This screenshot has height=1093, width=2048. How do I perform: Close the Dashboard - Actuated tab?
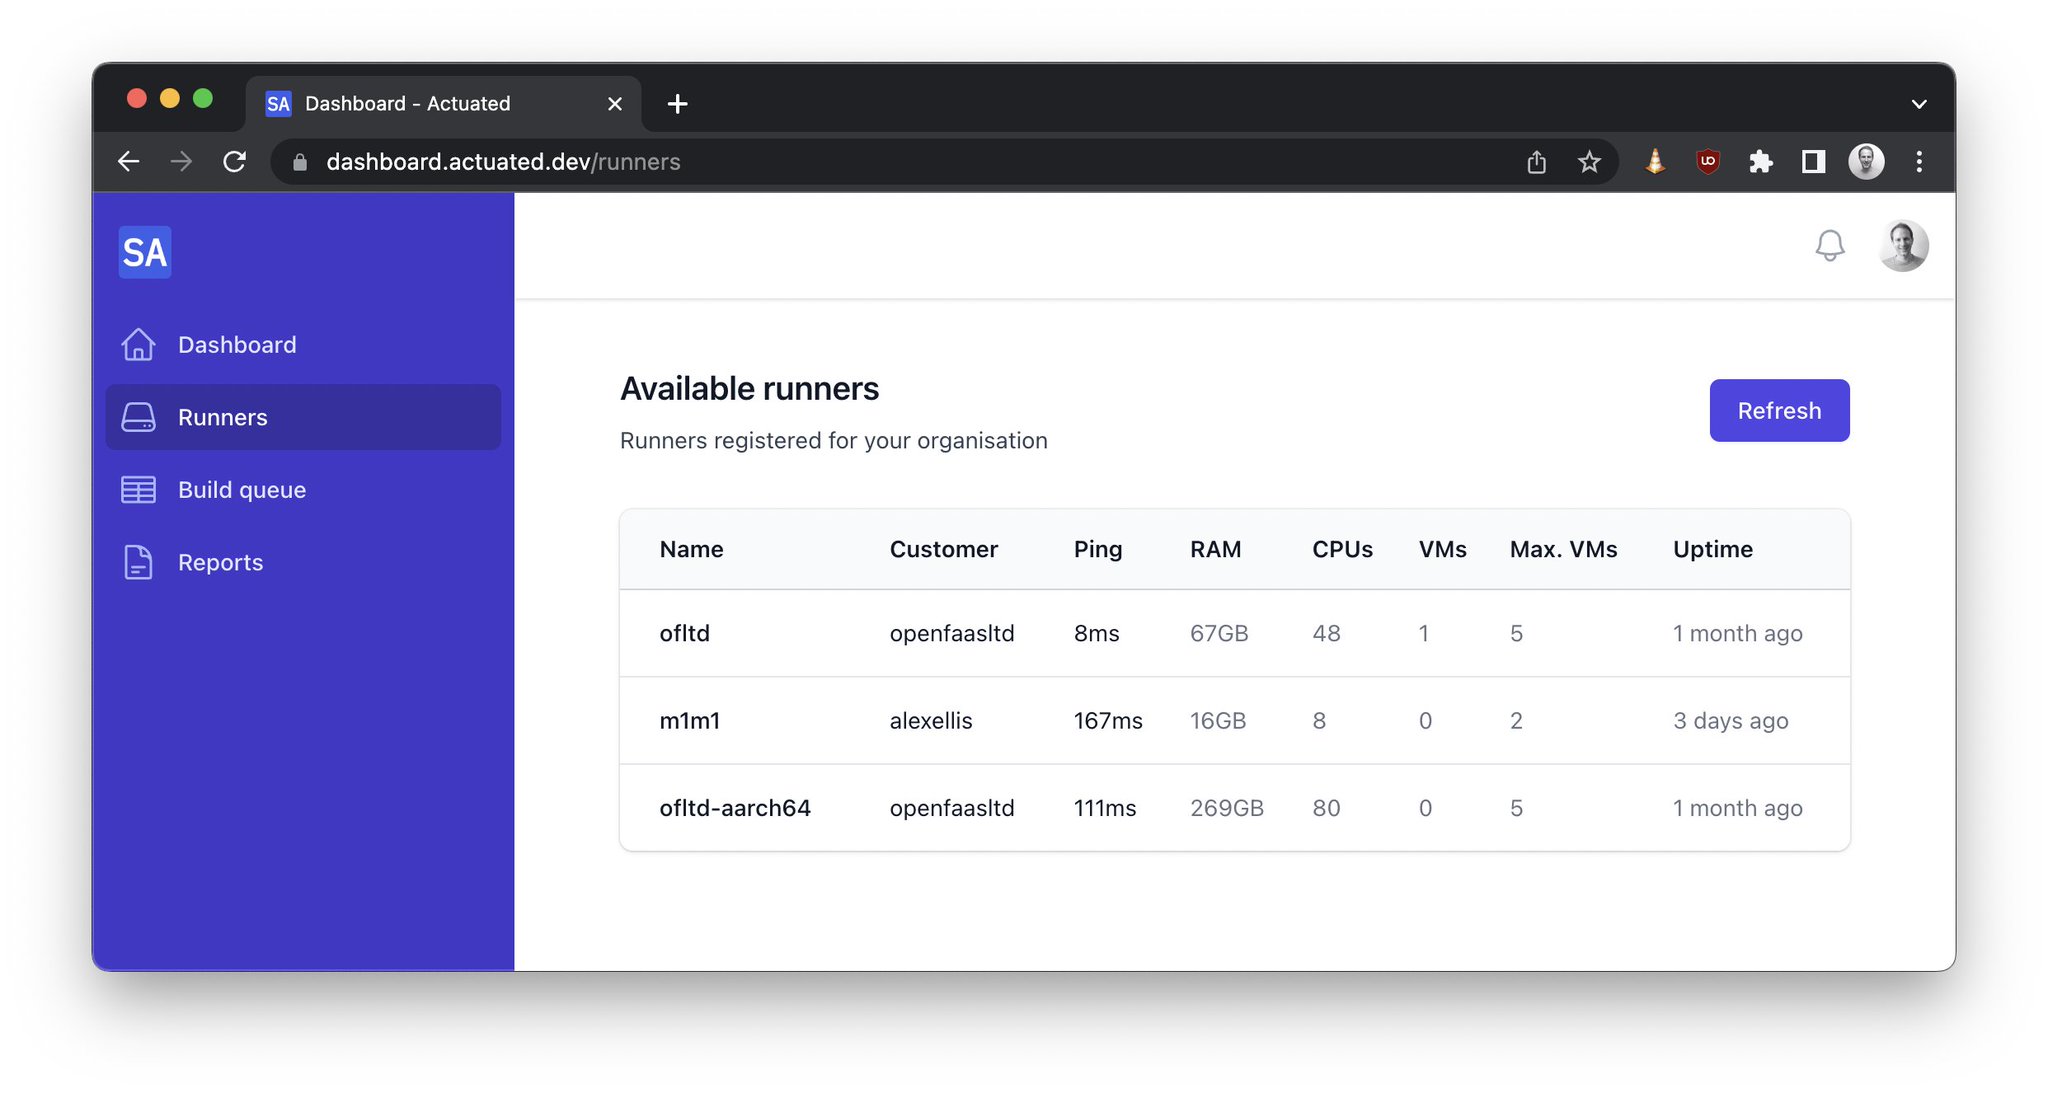point(615,104)
